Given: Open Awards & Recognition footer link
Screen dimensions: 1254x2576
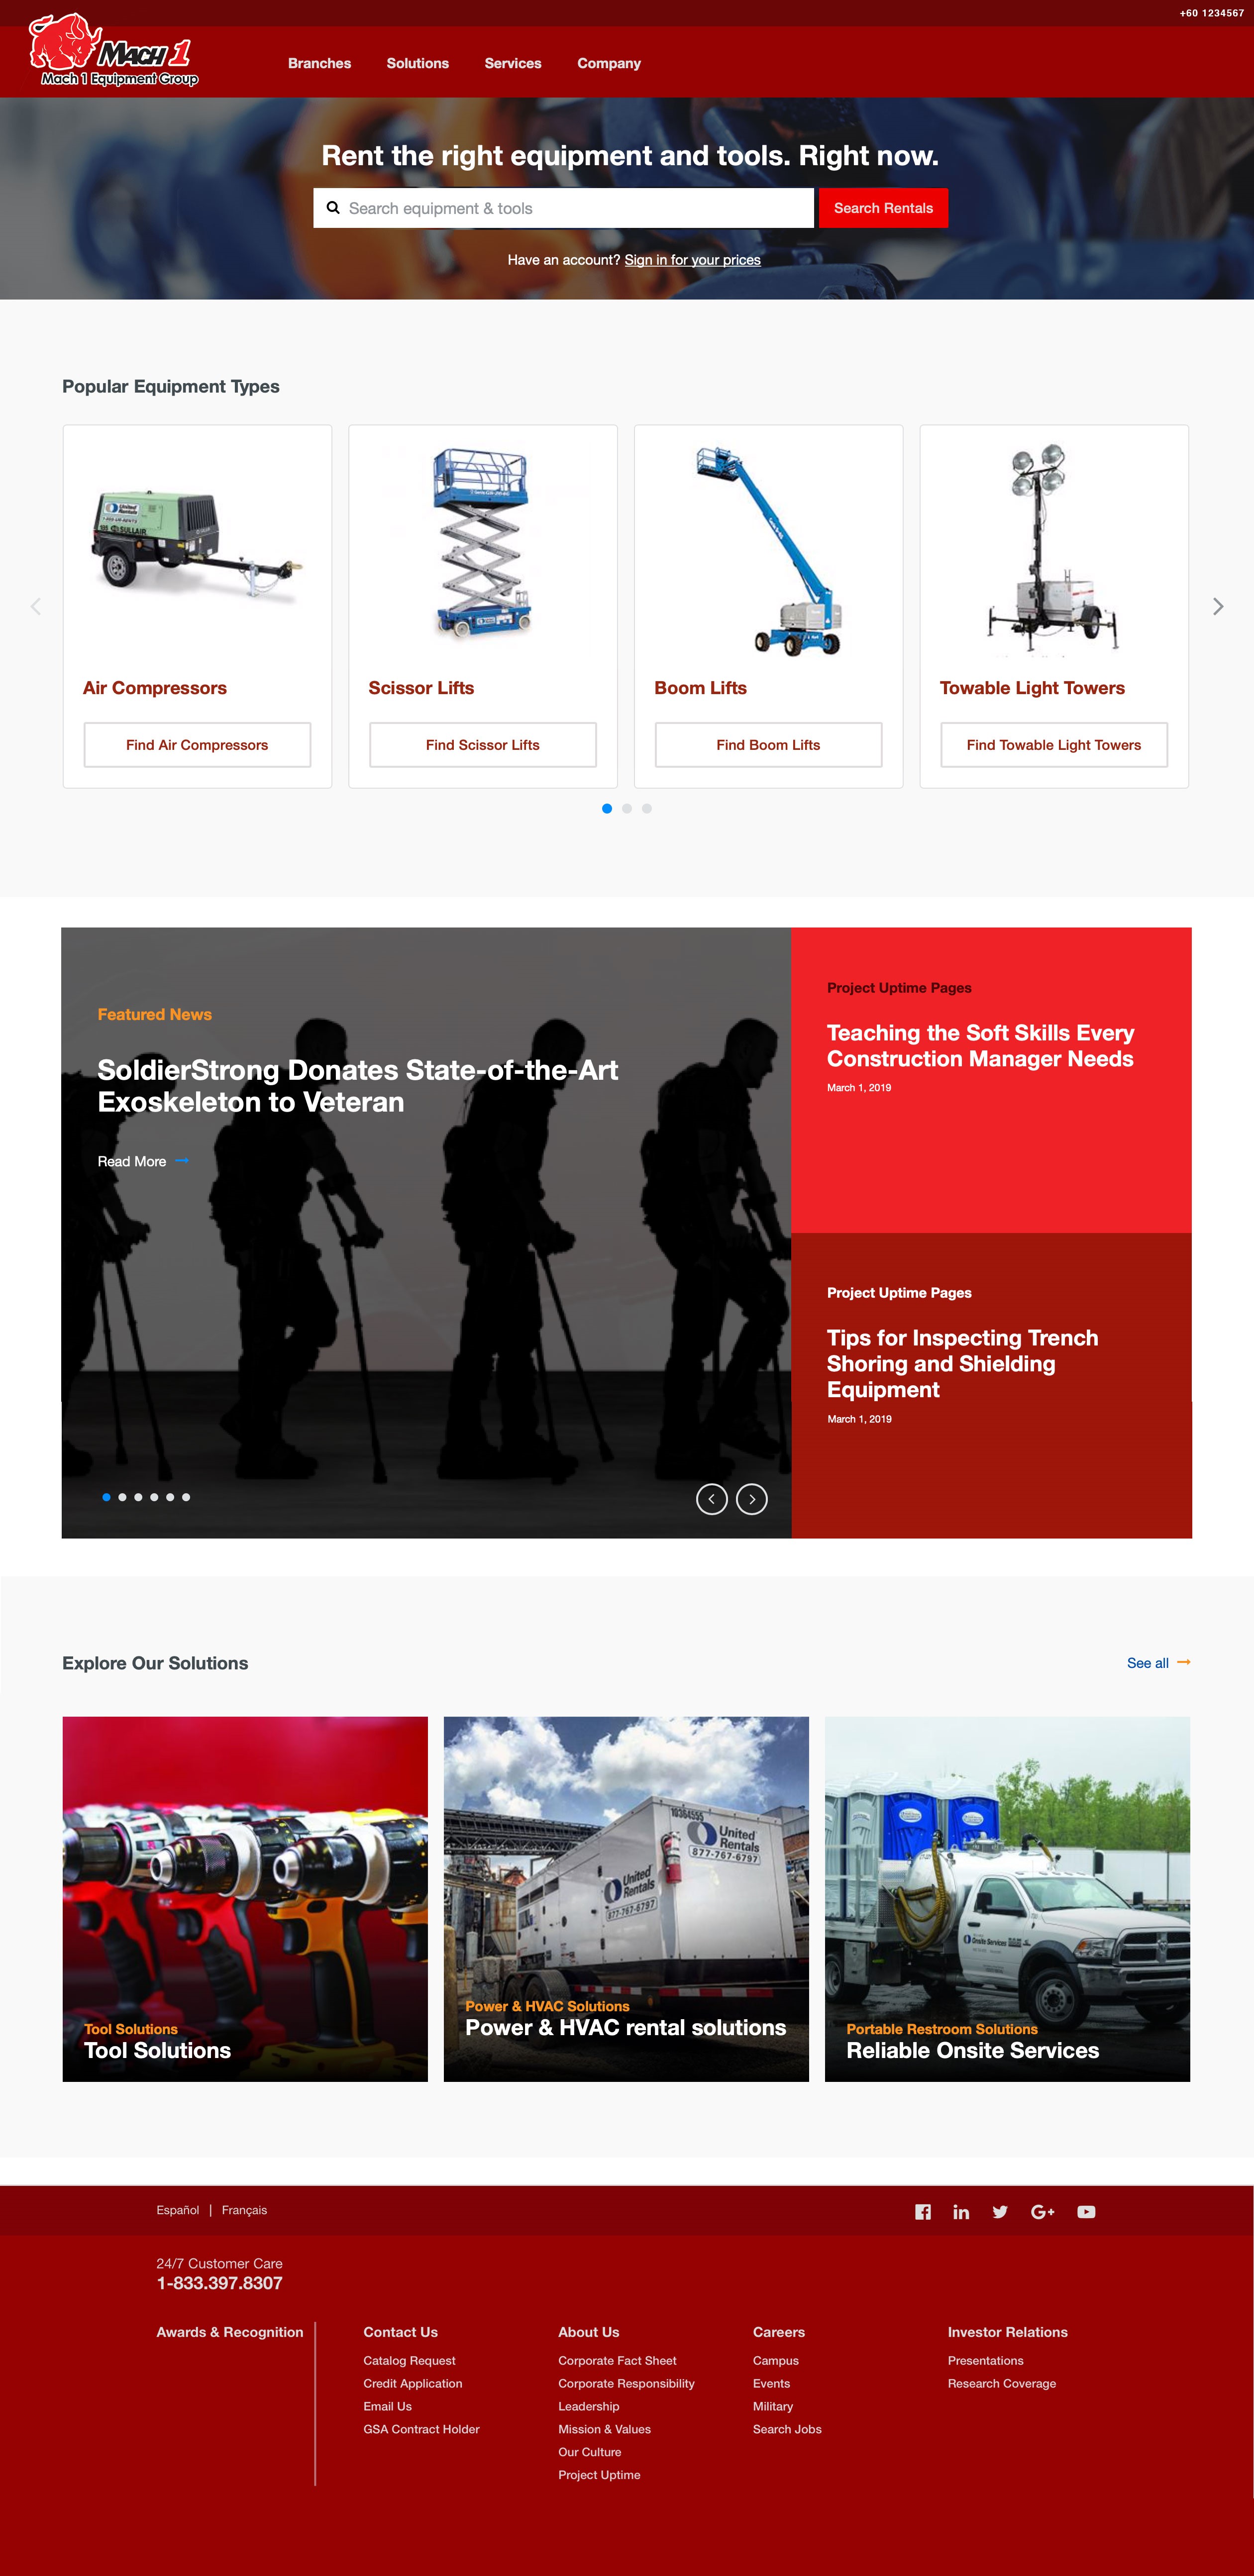Looking at the screenshot, I should 230,2332.
